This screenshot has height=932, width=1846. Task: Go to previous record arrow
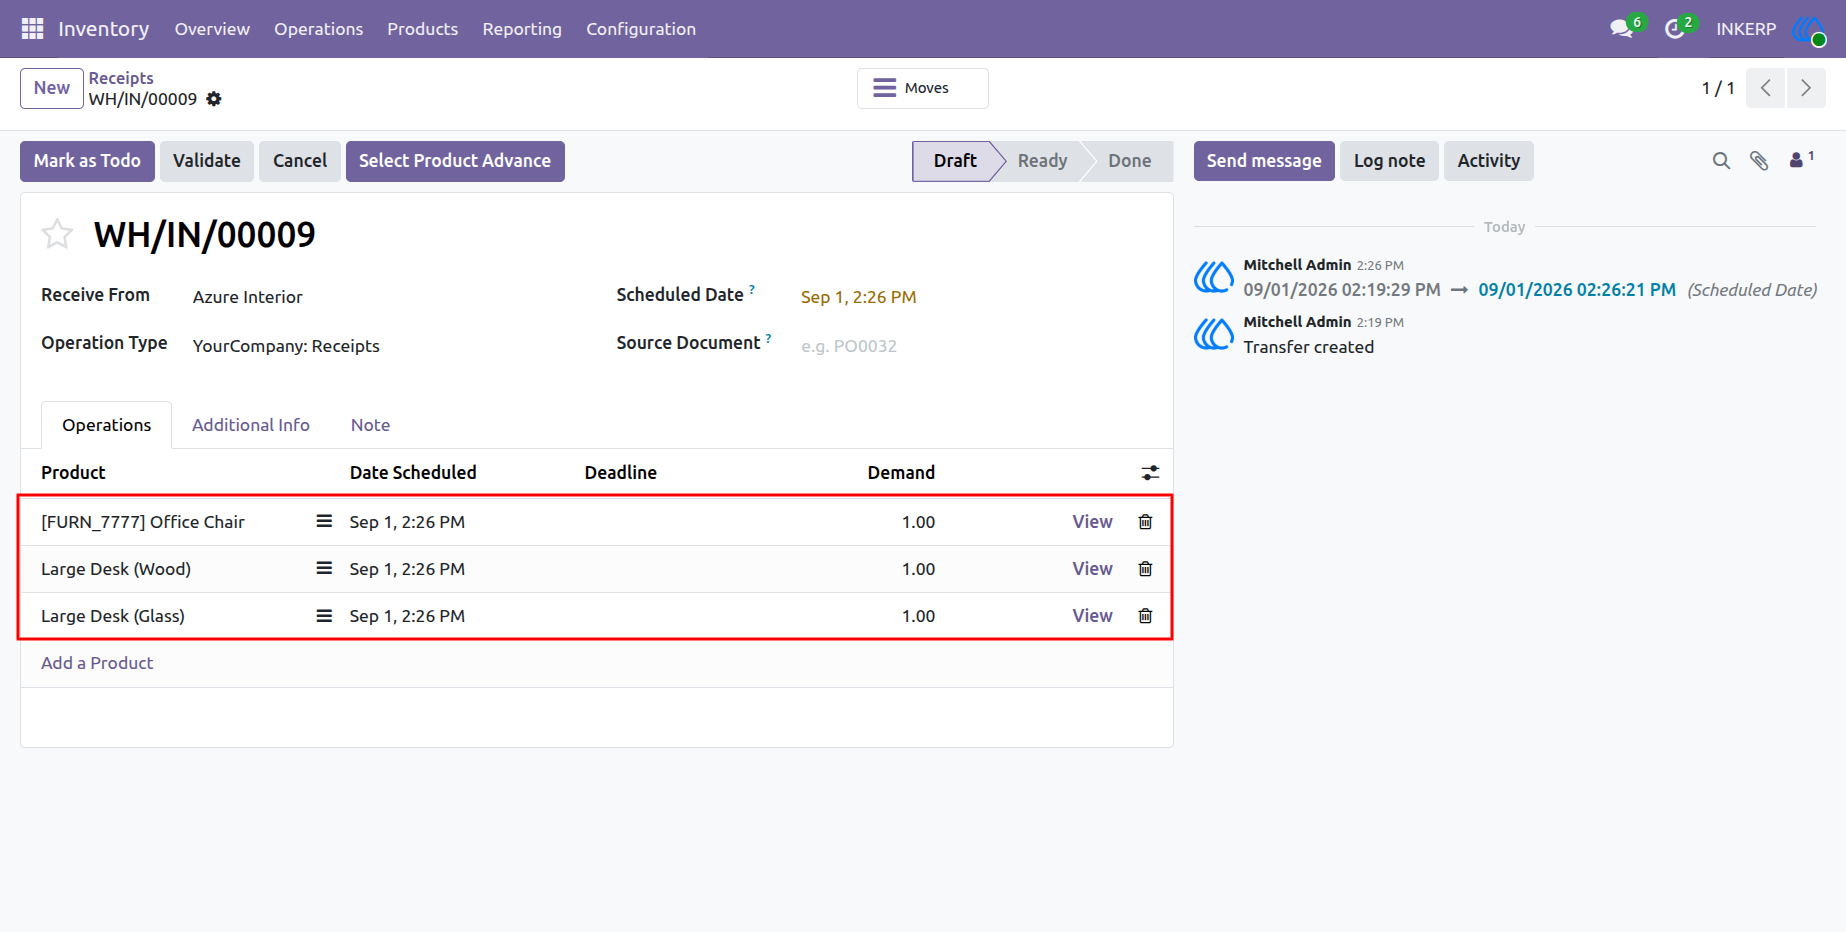1766,88
